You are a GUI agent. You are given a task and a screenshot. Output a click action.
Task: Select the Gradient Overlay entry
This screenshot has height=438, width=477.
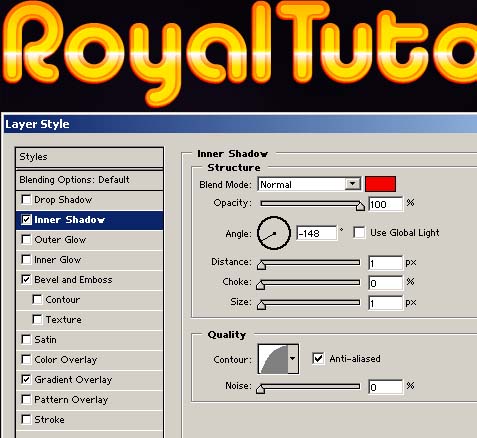click(89, 380)
